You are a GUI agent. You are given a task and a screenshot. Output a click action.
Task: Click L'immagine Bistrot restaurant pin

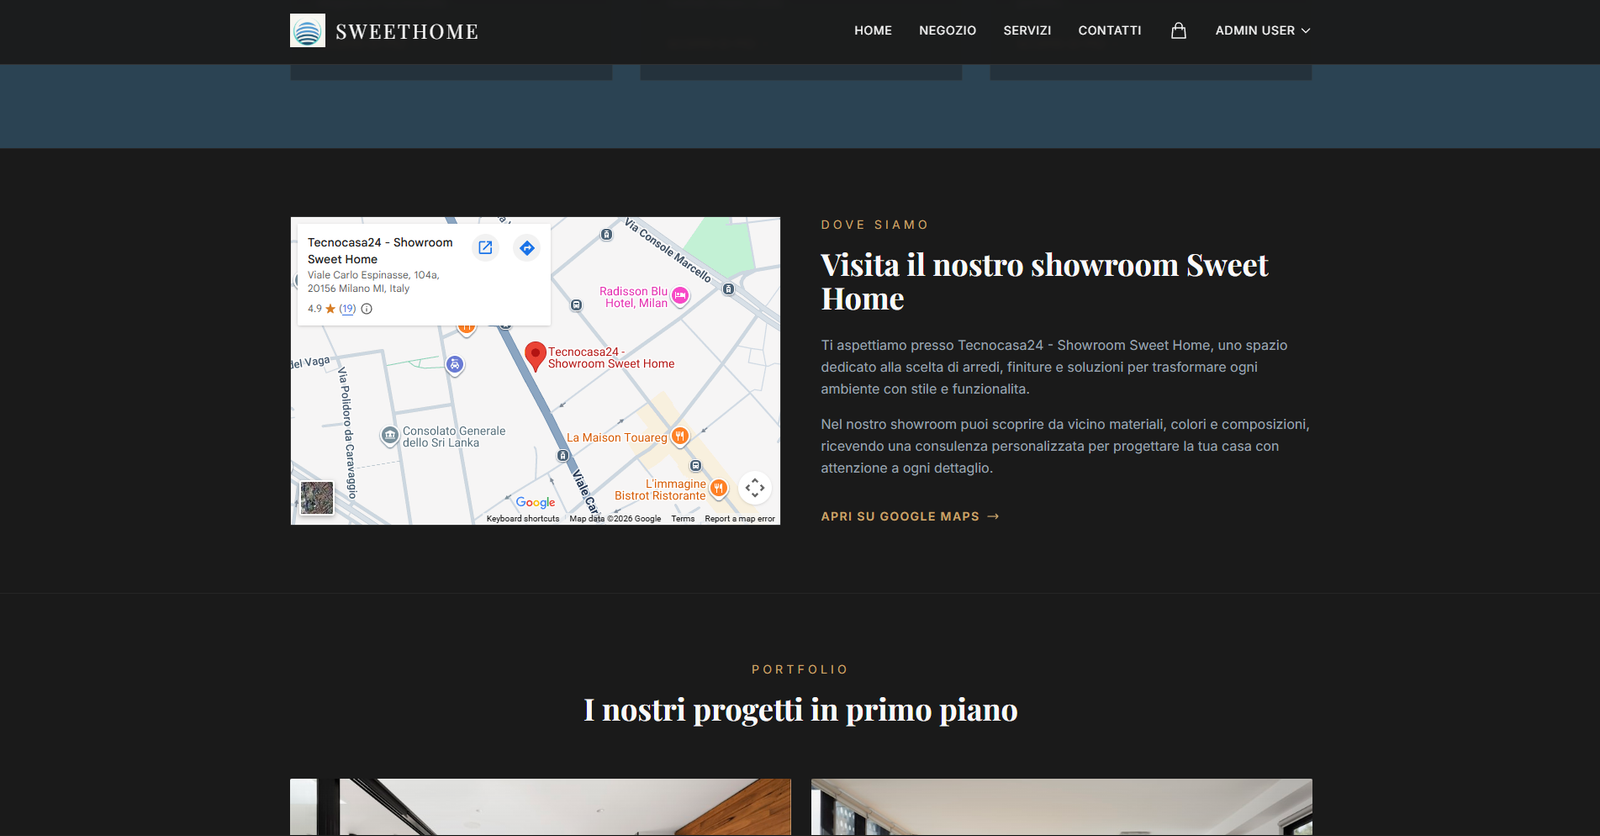point(718,489)
